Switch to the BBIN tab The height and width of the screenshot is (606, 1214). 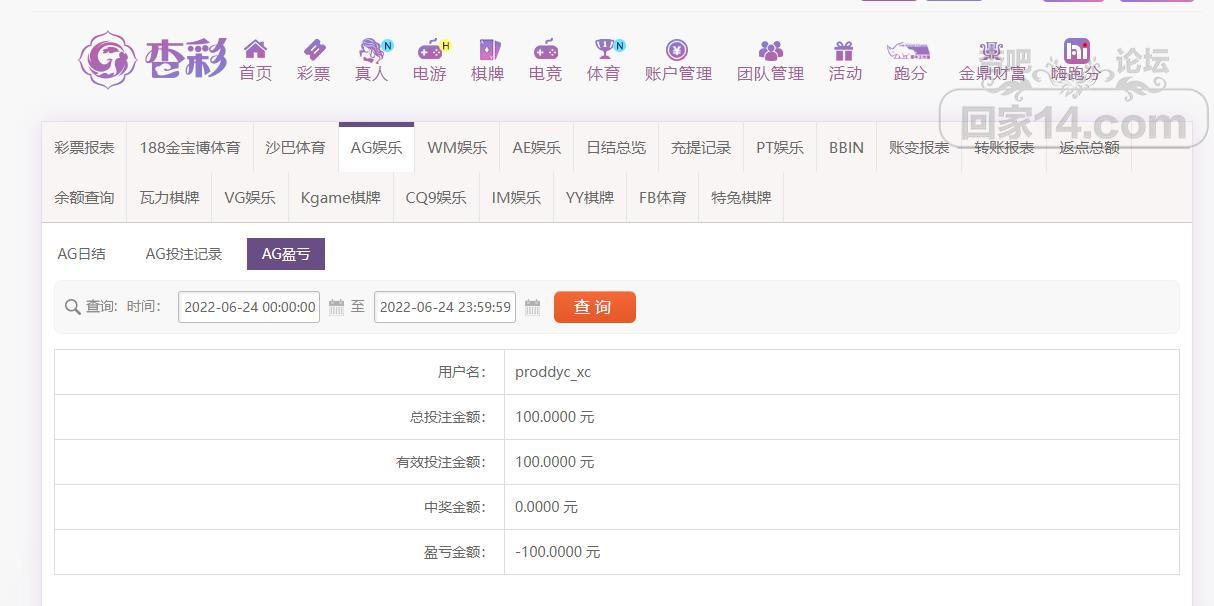click(846, 147)
